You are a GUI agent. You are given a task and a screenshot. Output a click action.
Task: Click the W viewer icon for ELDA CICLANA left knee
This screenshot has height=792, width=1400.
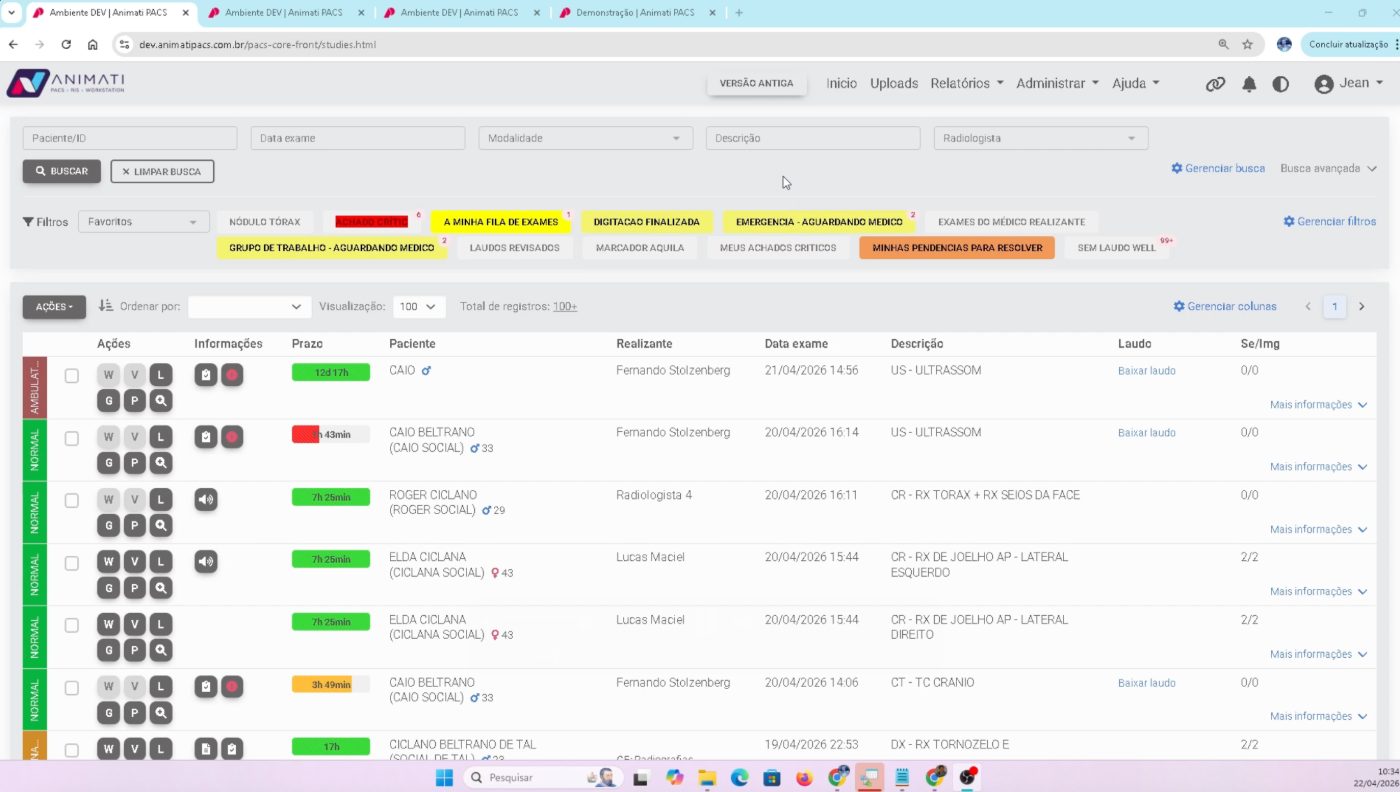pos(108,561)
